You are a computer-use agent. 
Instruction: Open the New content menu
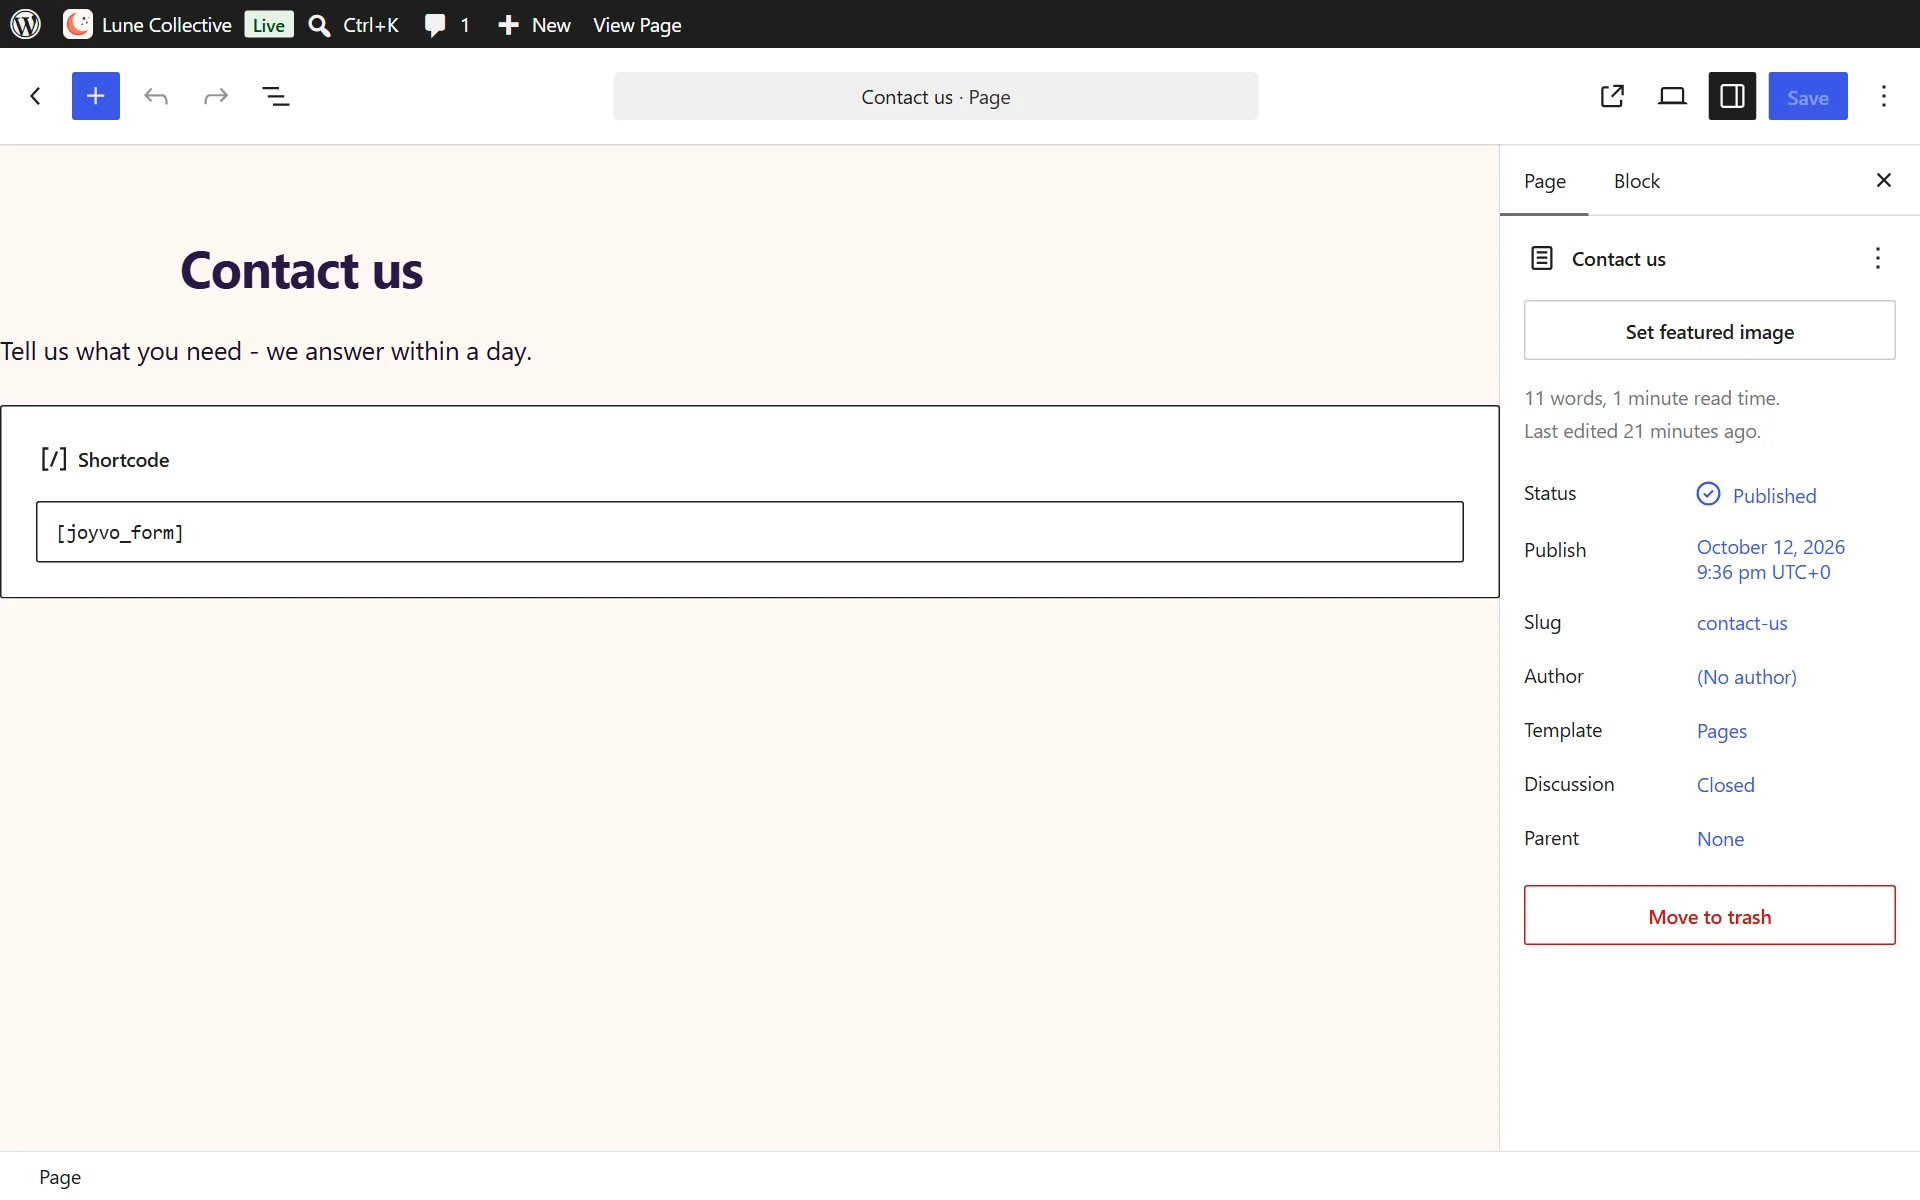pos(534,25)
